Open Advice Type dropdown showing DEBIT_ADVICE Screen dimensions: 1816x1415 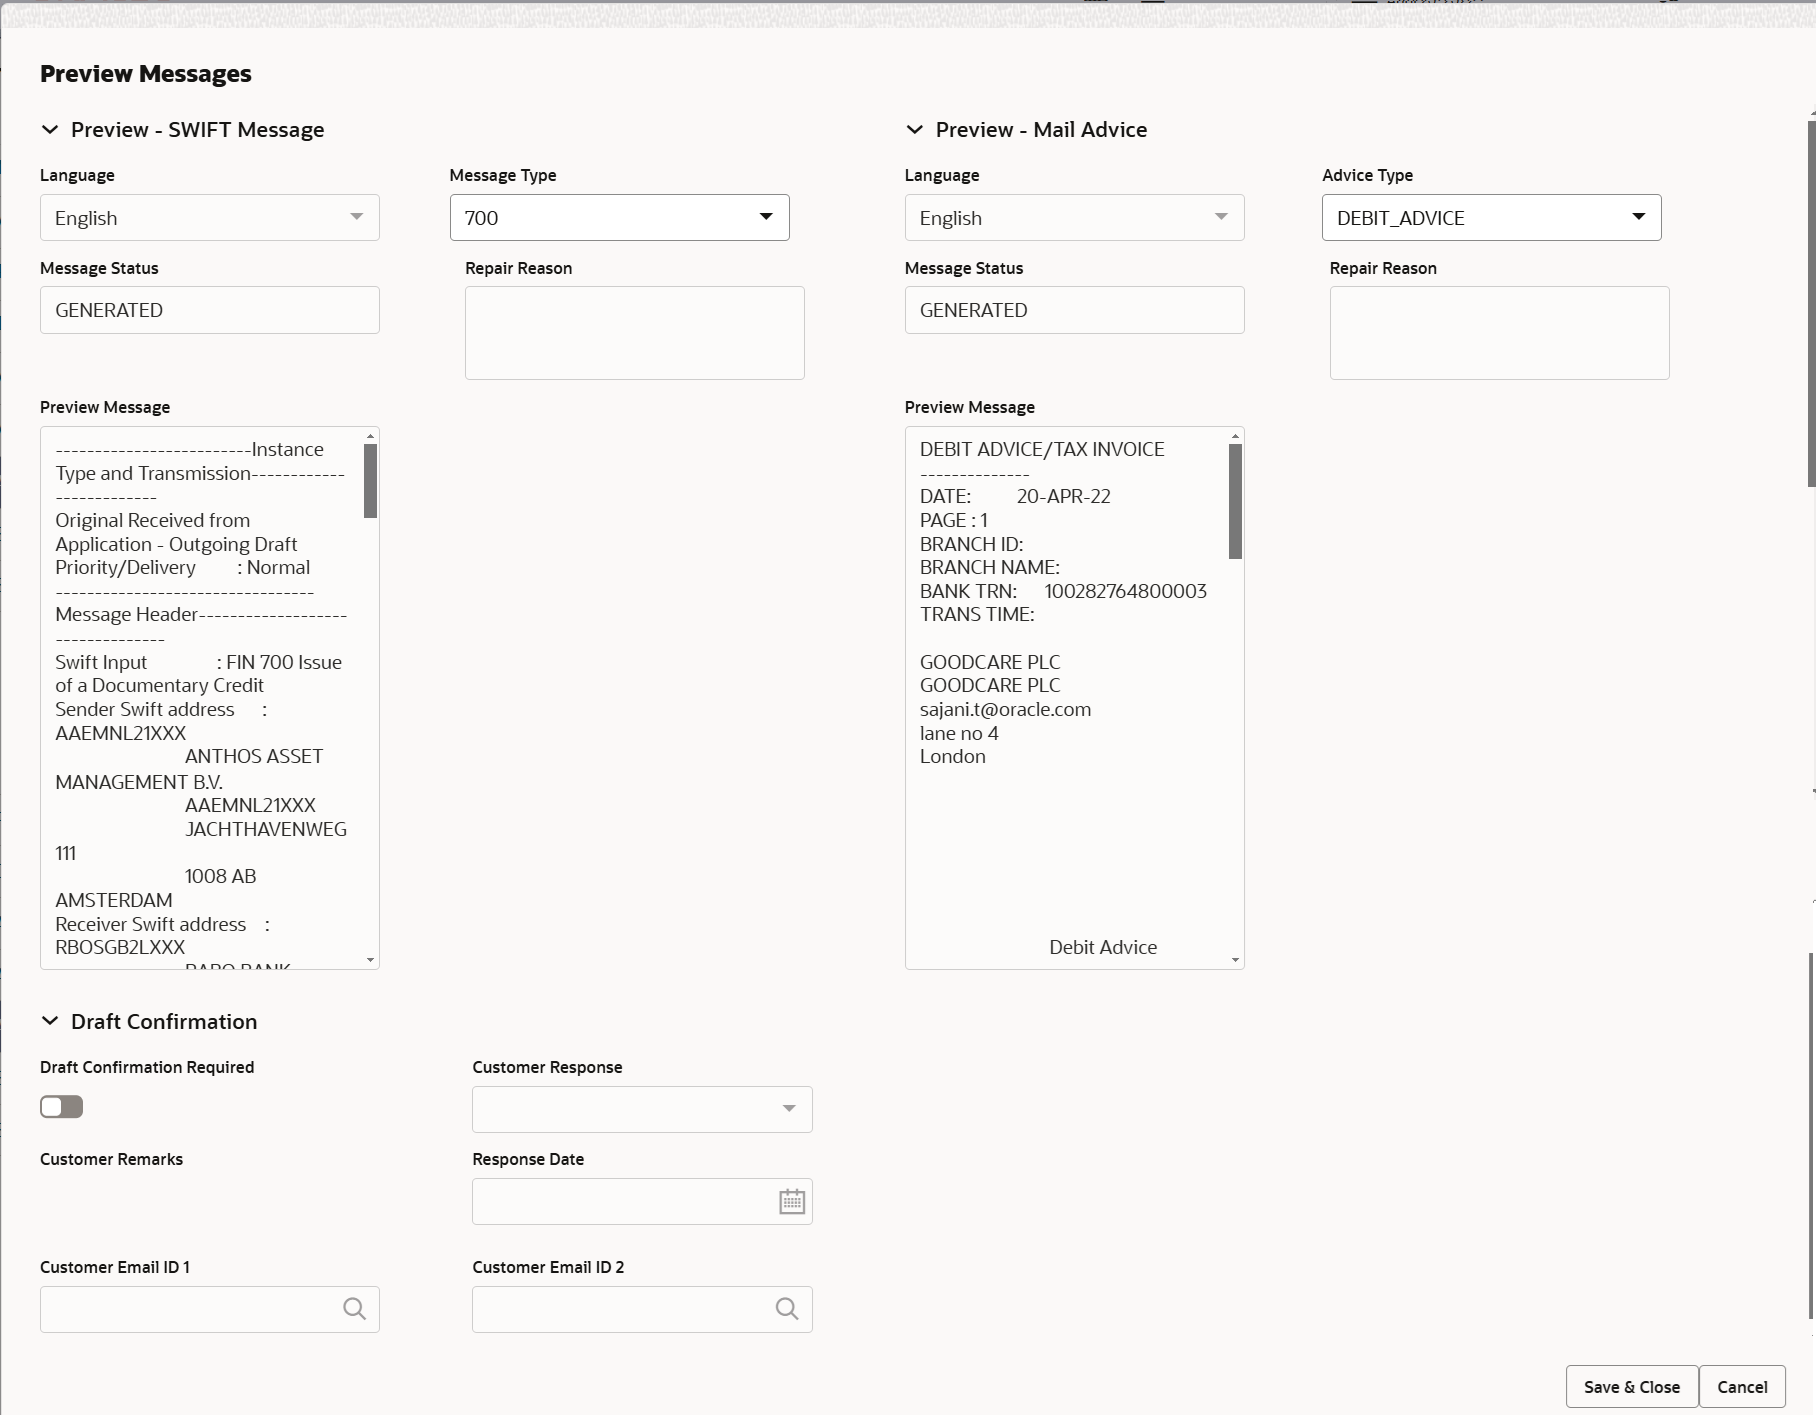tap(1492, 217)
